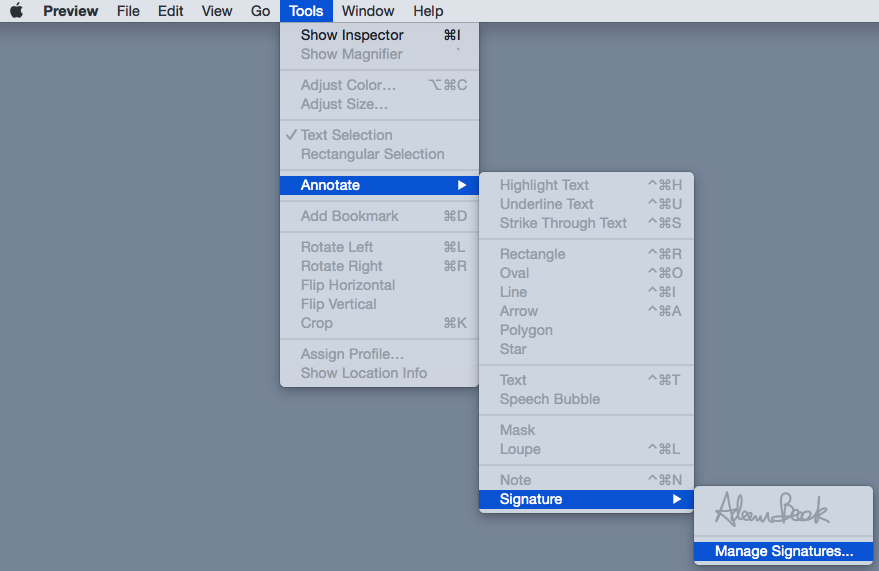Image resolution: width=879 pixels, height=571 pixels.
Task: Open the File menu
Action: (x=128, y=11)
